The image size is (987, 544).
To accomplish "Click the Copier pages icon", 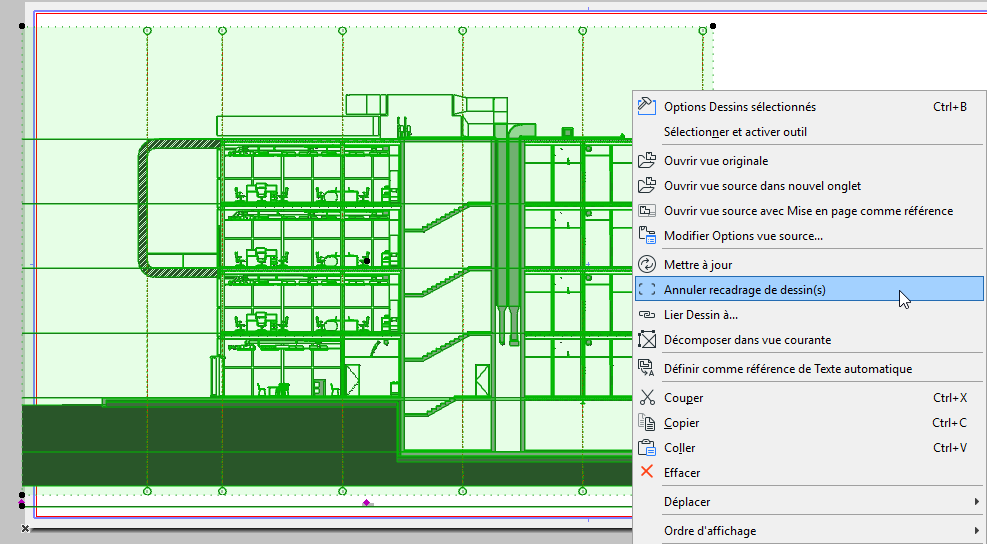I will tap(647, 423).
